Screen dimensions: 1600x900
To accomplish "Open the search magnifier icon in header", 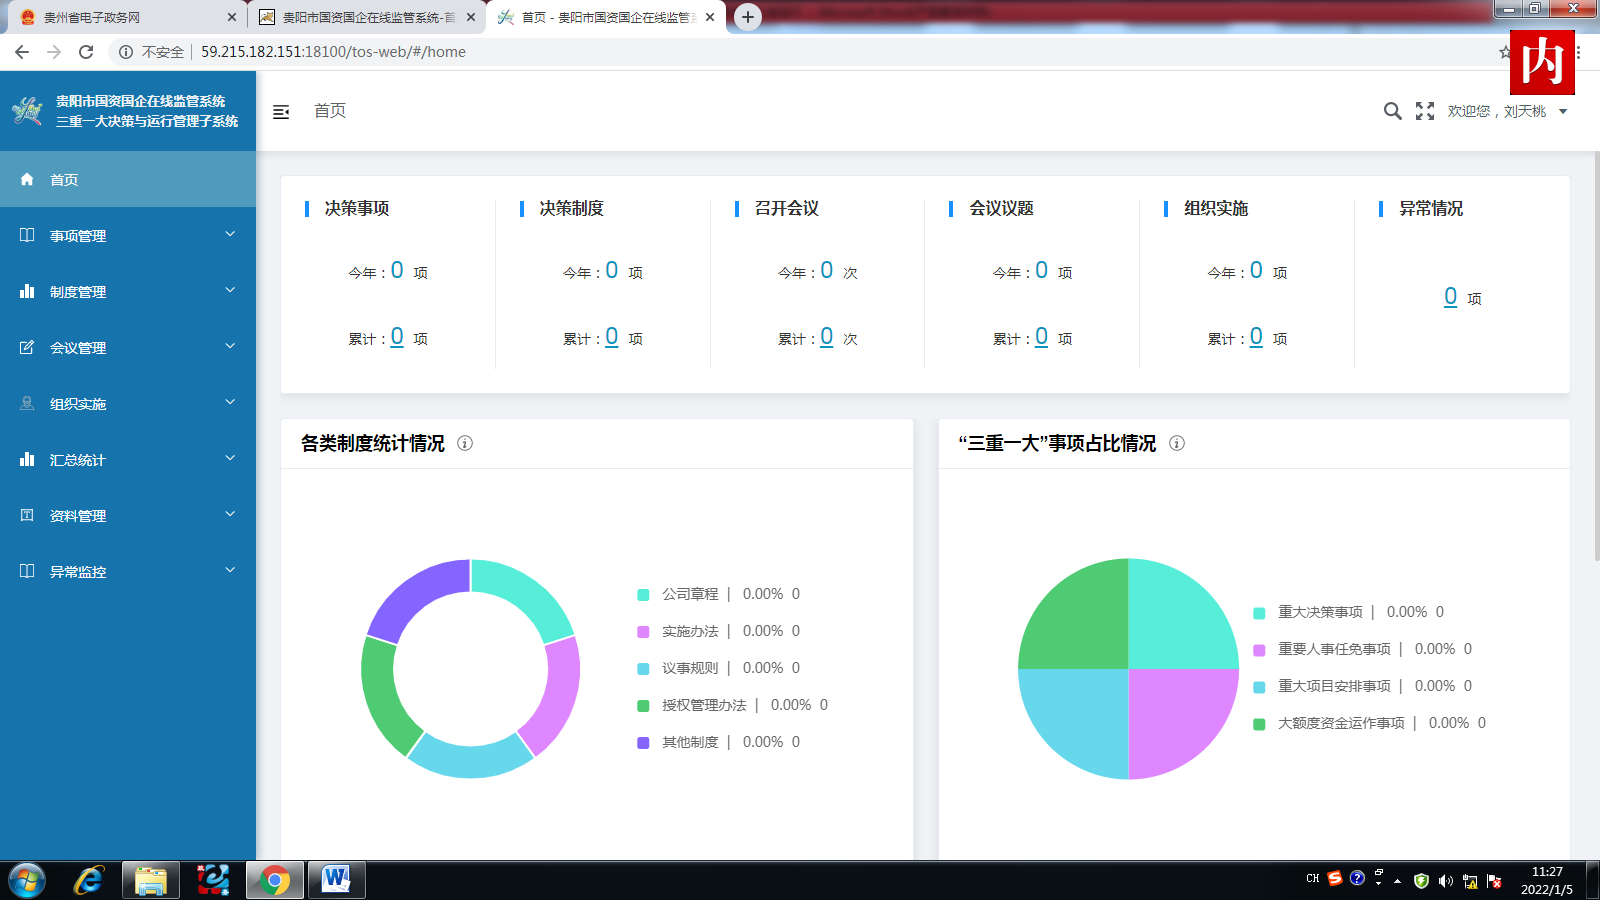I will pos(1392,111).
